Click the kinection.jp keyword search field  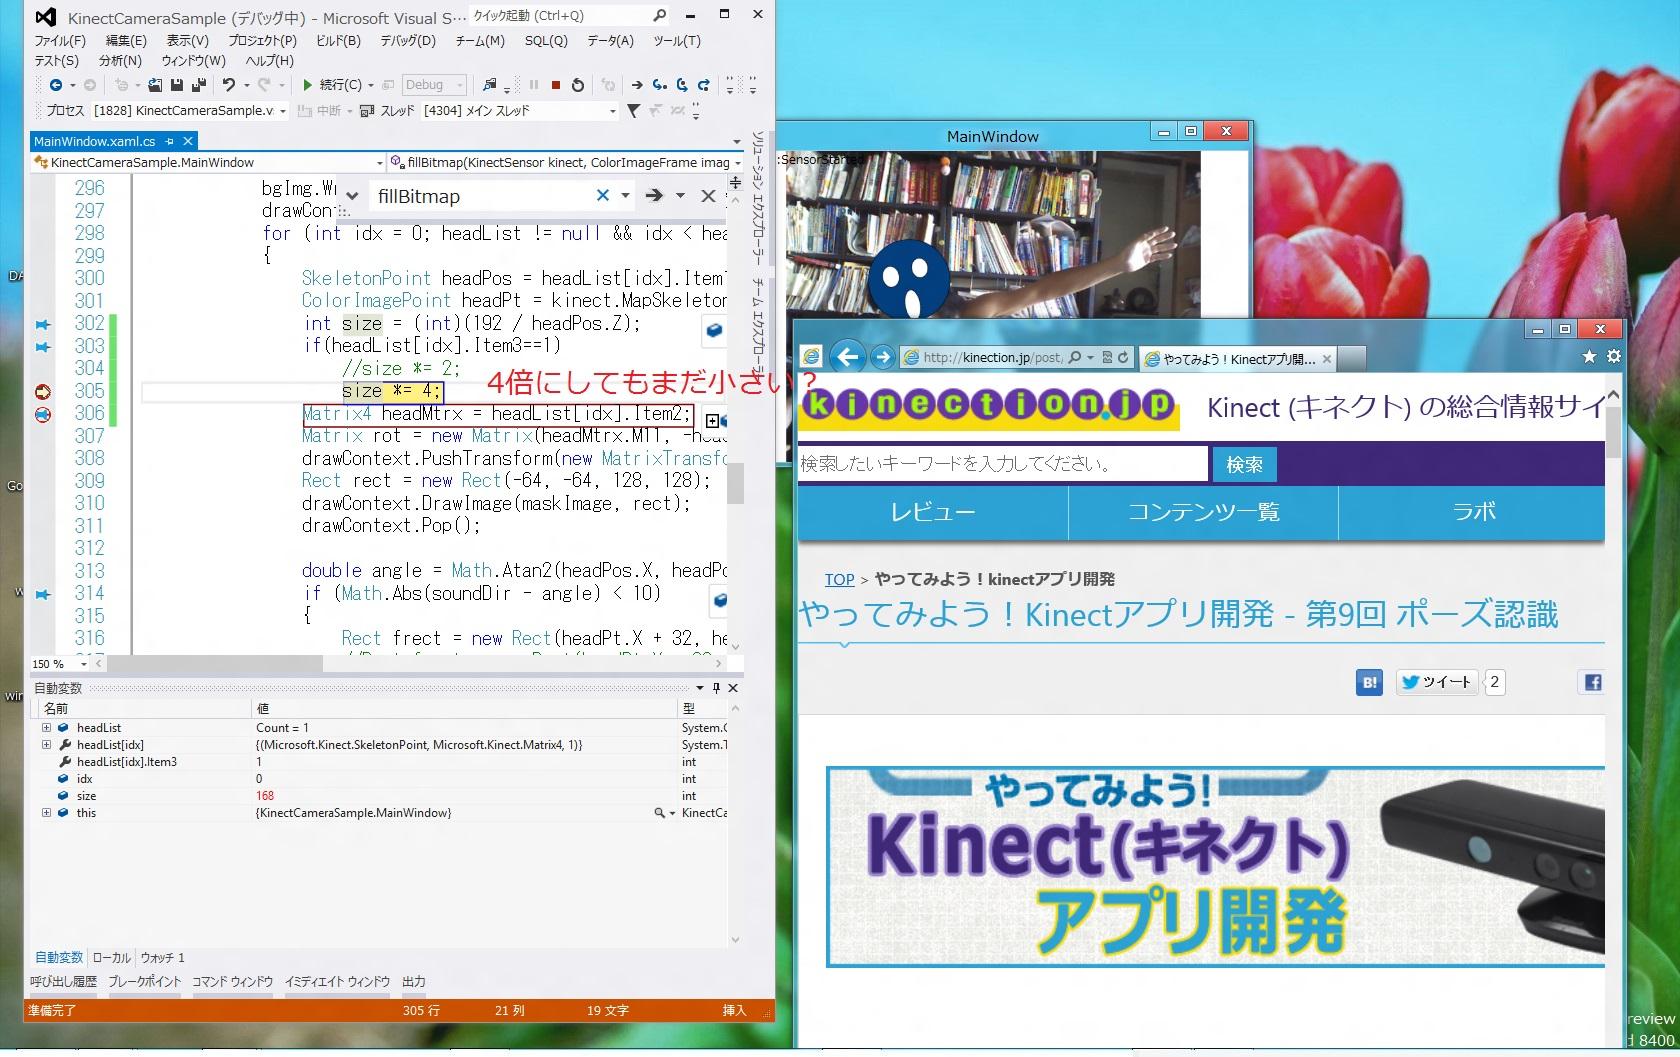[1003, 464]
